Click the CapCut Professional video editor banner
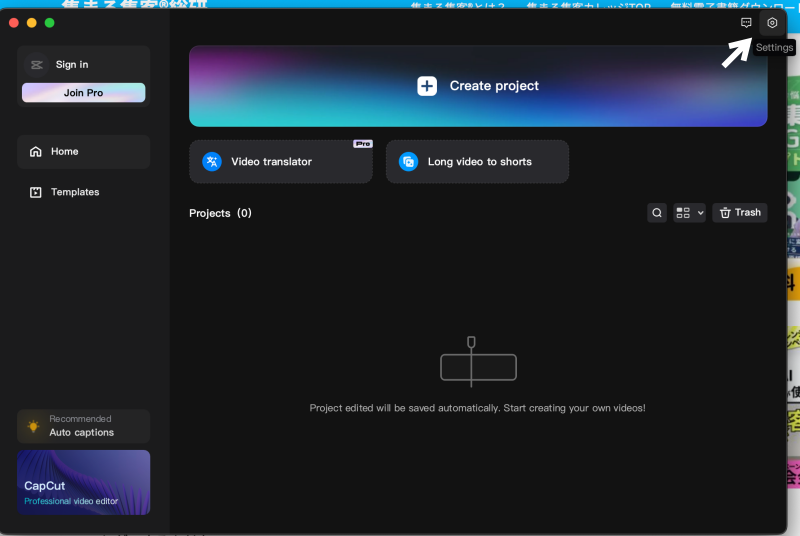Image resolution: width=800 pixels, height=536 pixels. pos(83,482)
